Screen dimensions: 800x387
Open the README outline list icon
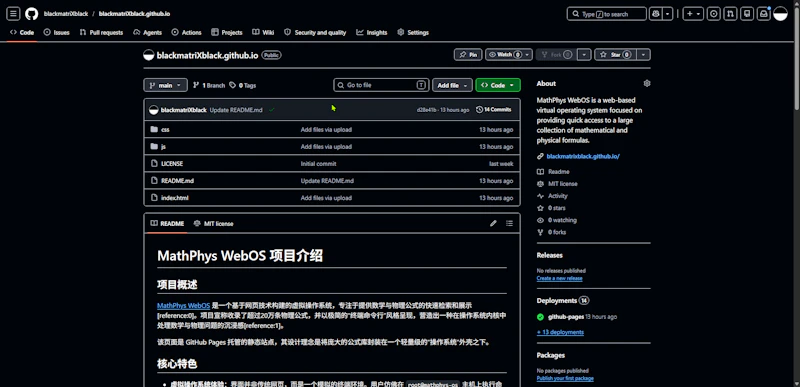[509, 223]
